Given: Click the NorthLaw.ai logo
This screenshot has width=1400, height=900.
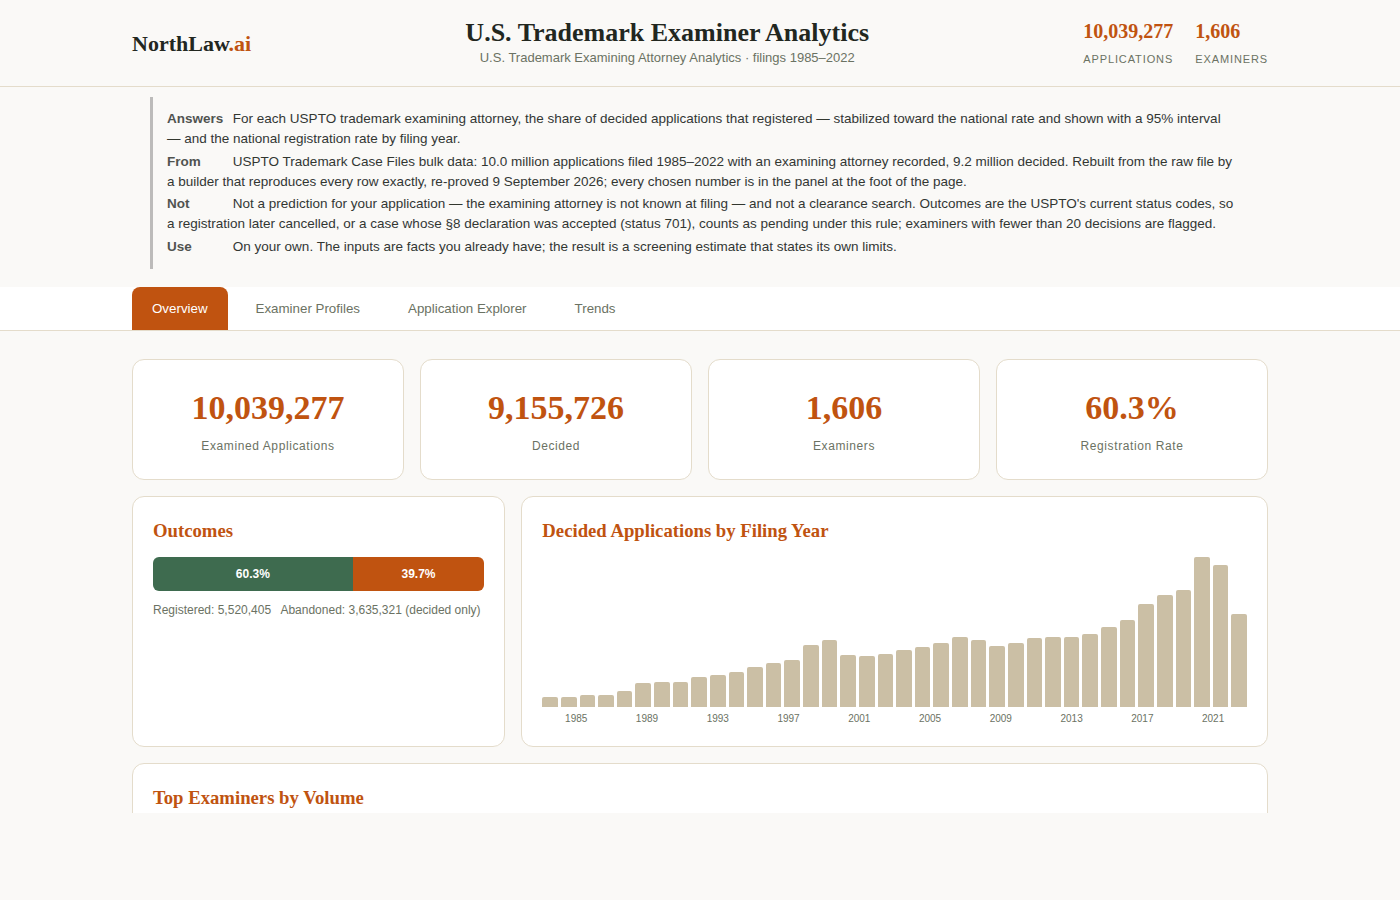Looking at the screenshot, I should (191, 44).
